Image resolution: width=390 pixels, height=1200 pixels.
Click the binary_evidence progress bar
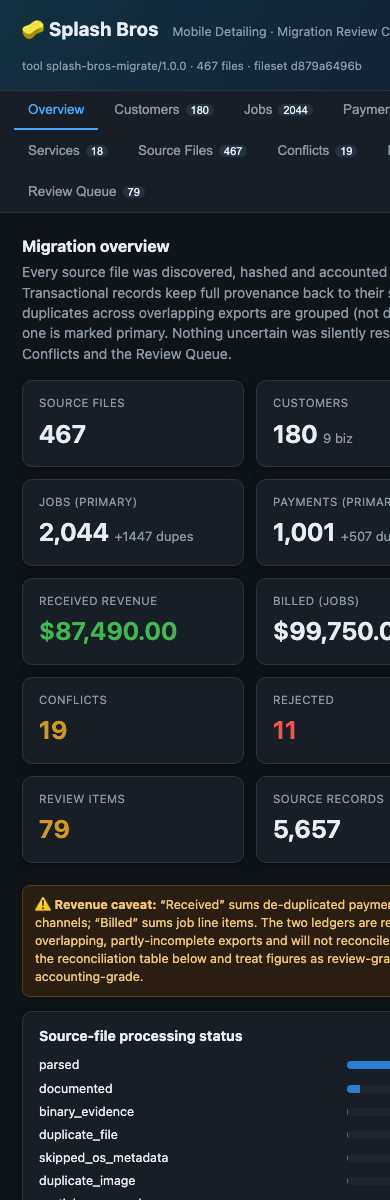[368, 1111]
